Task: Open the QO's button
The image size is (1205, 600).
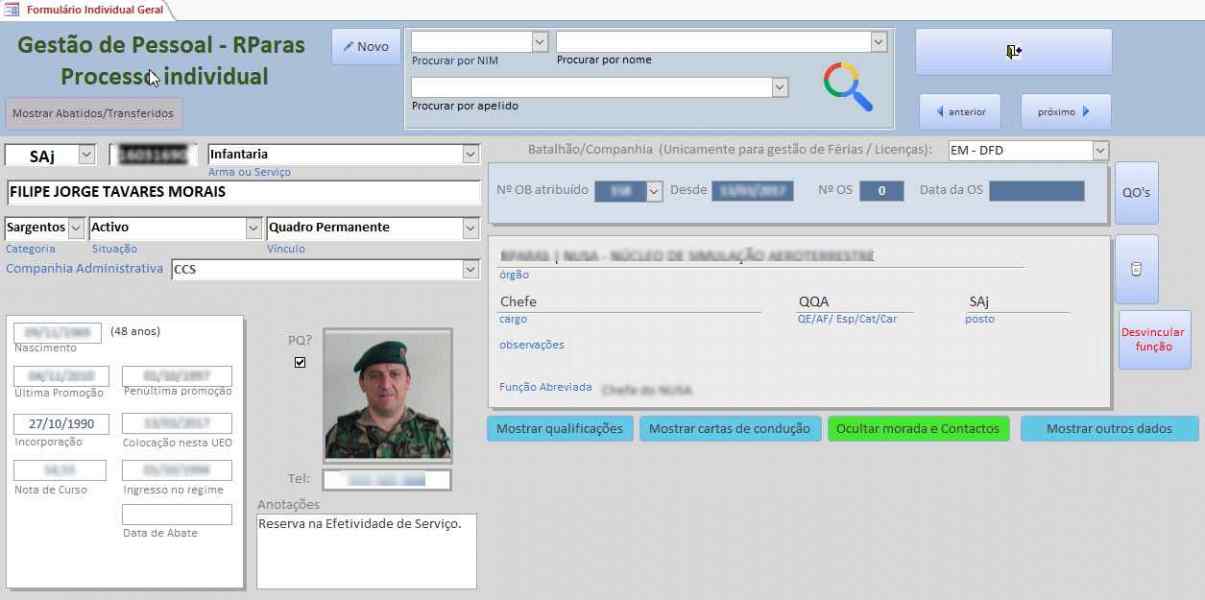Action: pyautogui.click(x=1136, y=192)
